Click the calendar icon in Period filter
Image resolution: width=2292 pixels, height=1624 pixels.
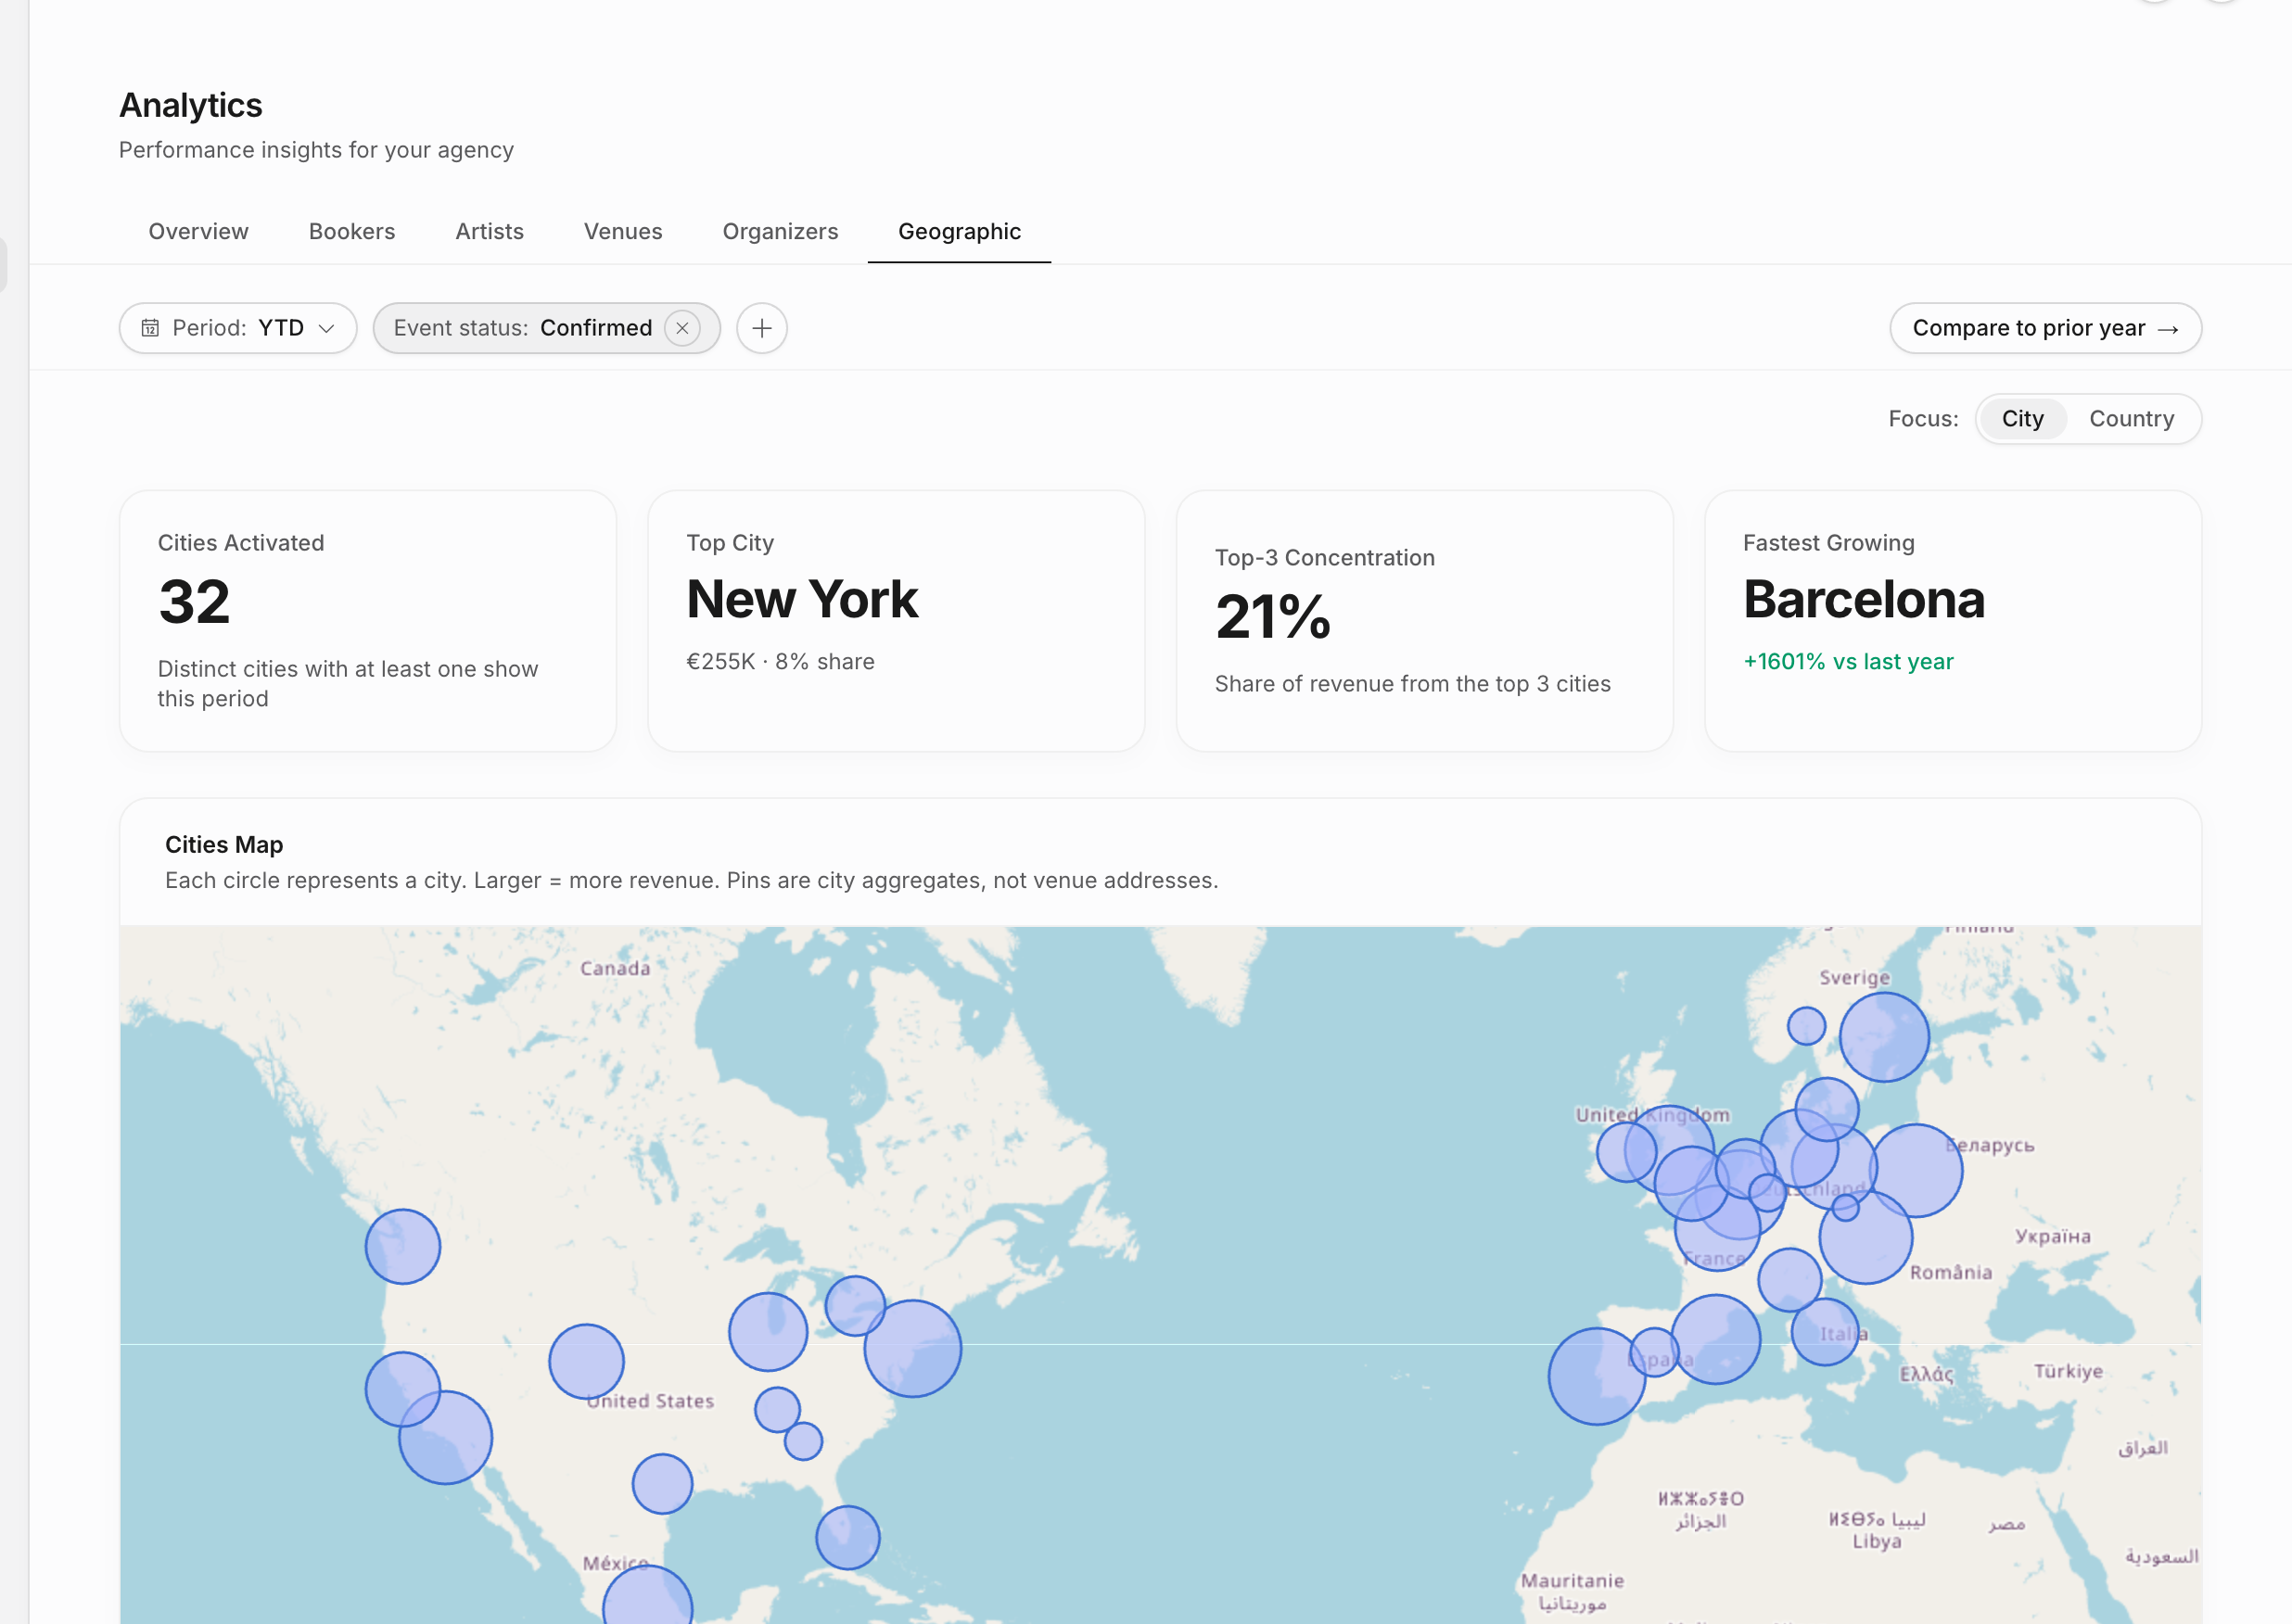150,328
